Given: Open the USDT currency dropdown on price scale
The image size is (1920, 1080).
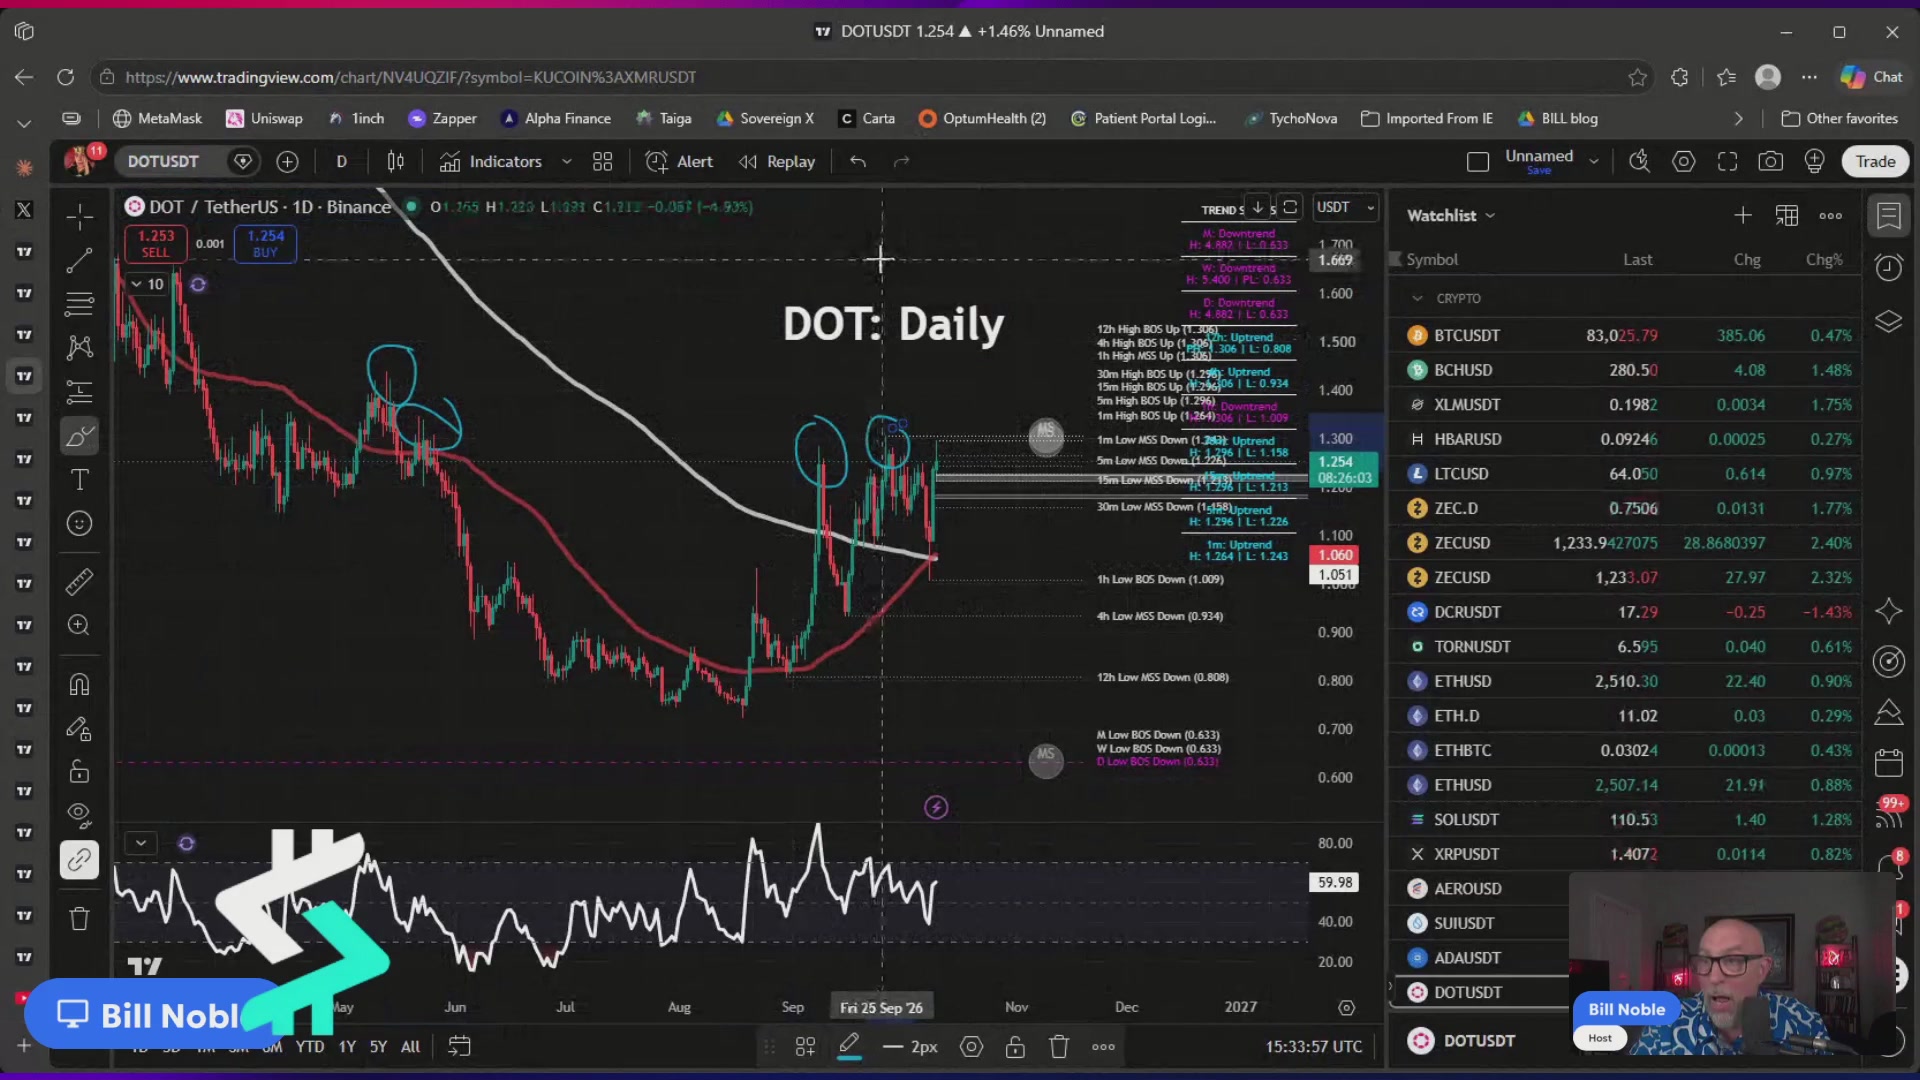Looking at the screenshot, I should click(x=1346, y=207).
